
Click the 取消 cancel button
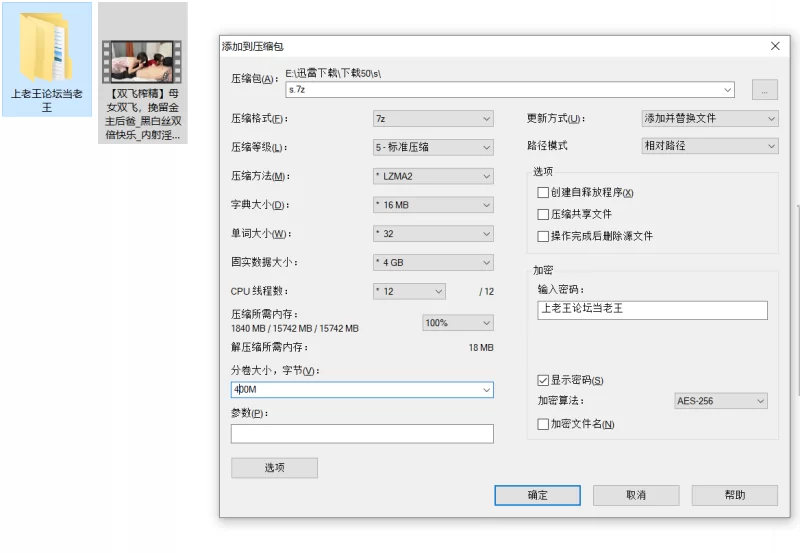coord(636,495)
